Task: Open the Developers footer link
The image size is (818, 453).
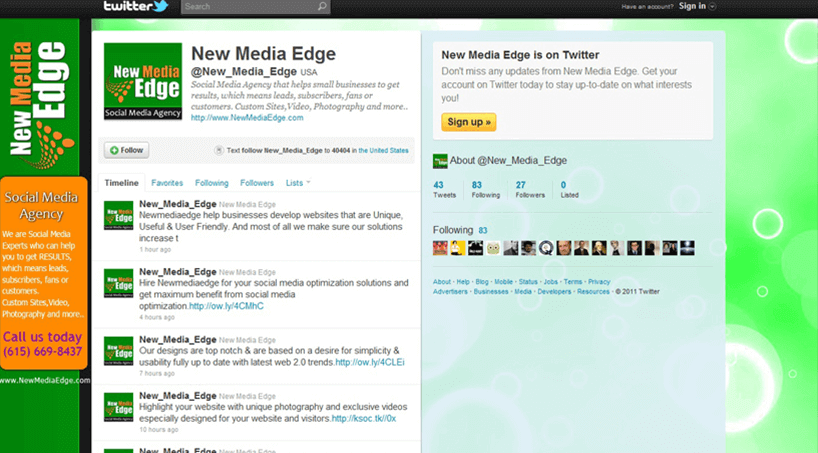Action: pos(554,292)
